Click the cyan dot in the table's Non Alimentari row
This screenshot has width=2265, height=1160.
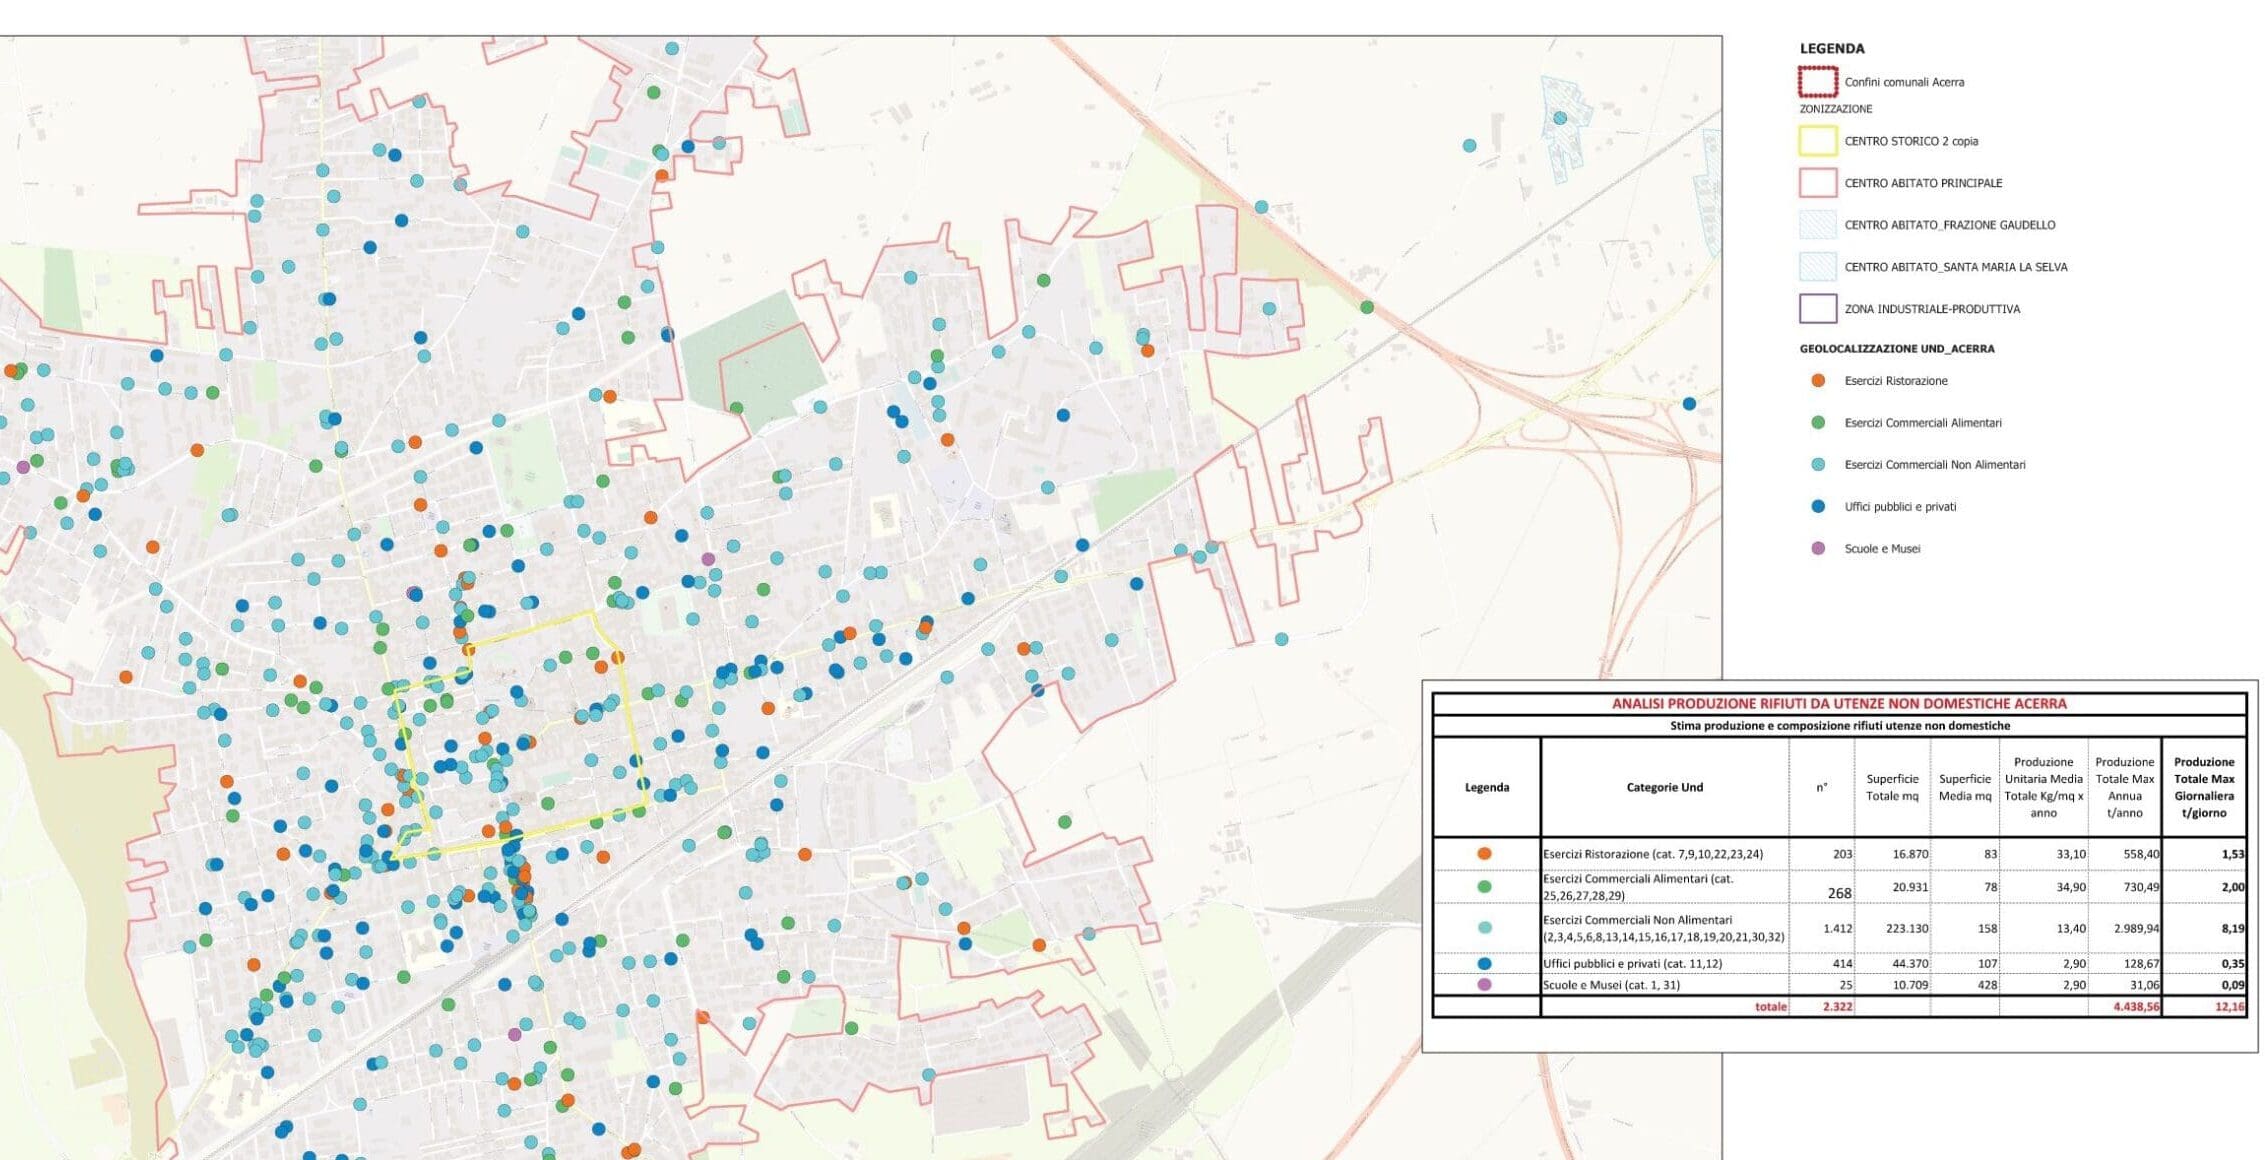(1484, 928)
